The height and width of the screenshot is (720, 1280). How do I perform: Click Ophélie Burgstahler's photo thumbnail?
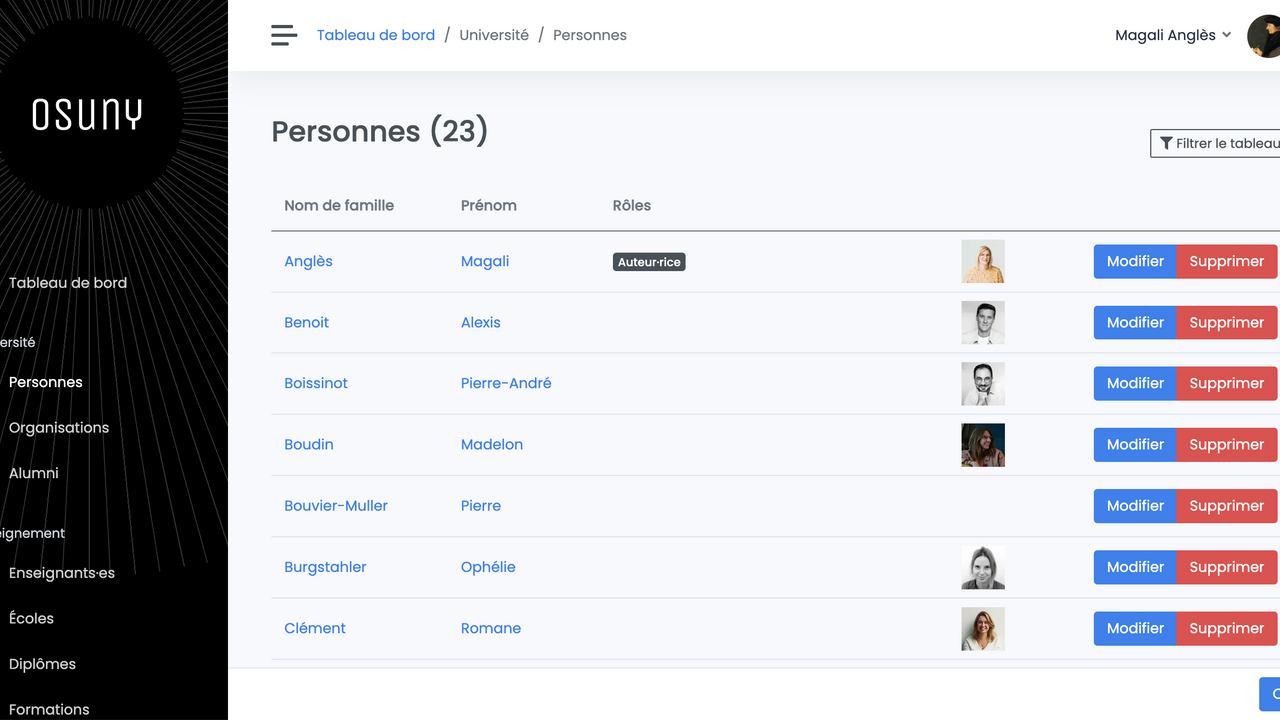[983, 567]
